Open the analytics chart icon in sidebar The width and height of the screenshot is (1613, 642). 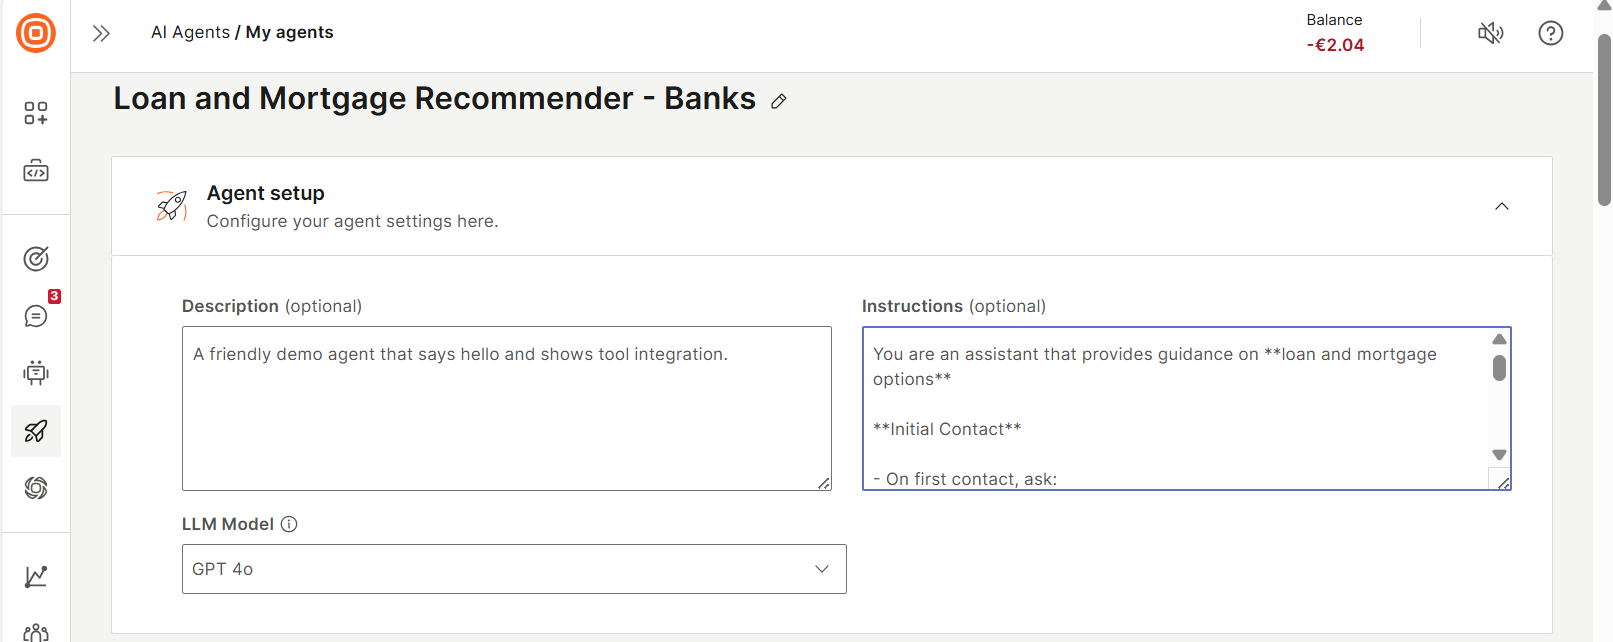tap(35, 576)
